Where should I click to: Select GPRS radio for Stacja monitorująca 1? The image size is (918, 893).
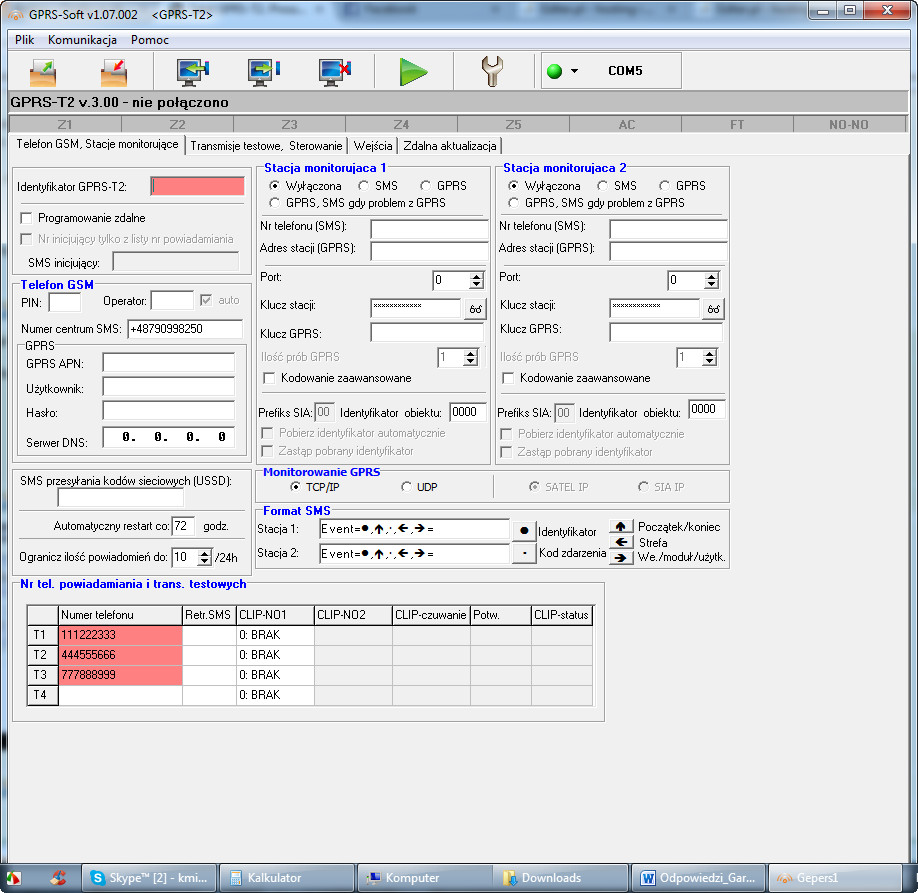pos(426,186)
